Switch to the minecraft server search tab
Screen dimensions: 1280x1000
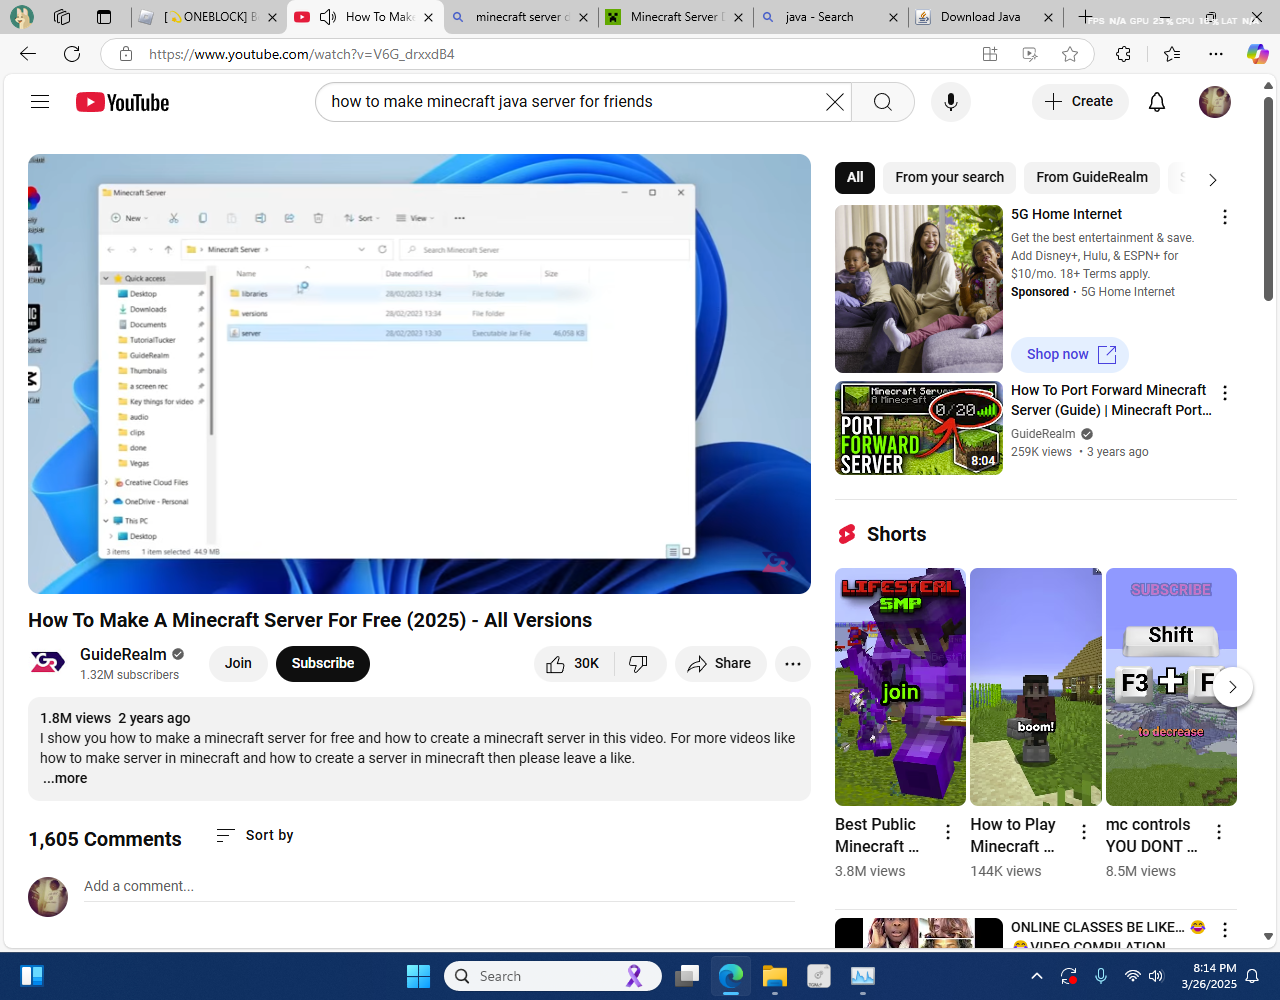(521, 17)
